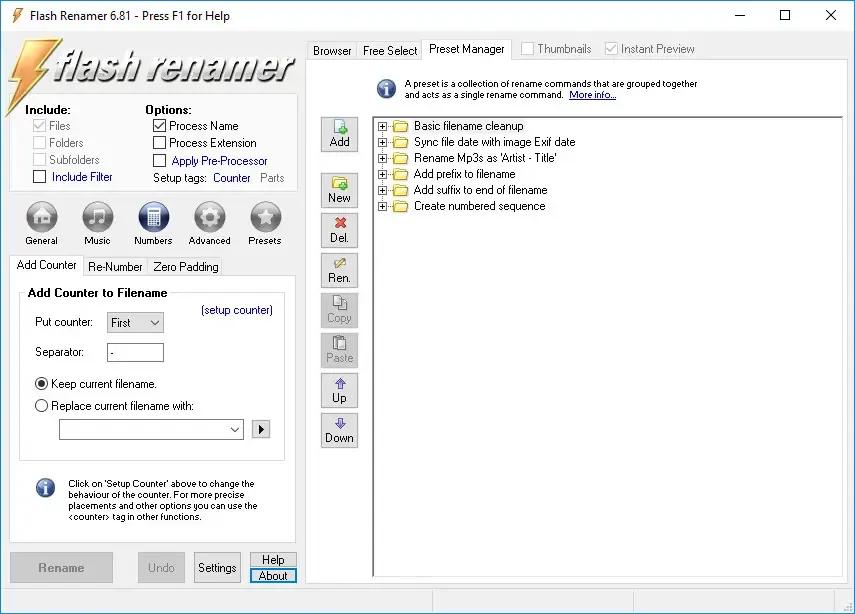Click into the Separator text field
Image resolution: width=855 pixels, height=614 pixels.
tap(135, 353)
